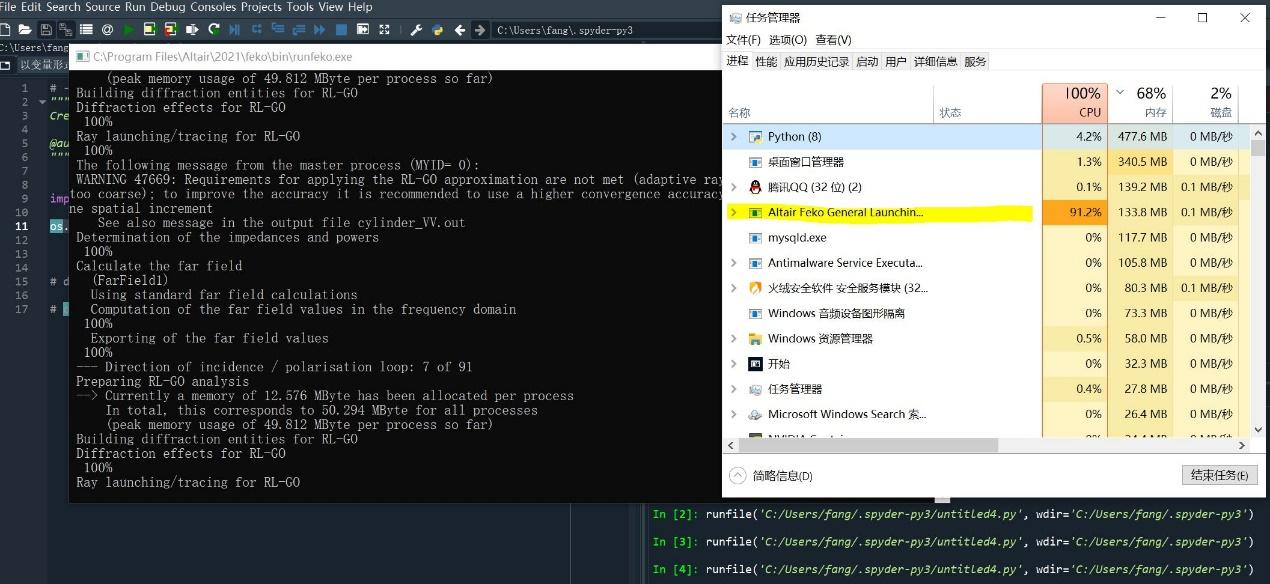Image resolution: width=1270 pixels, height=584 pixels.
Task: Expand the Python (8) process group
Action: click(x=734, y=136)
